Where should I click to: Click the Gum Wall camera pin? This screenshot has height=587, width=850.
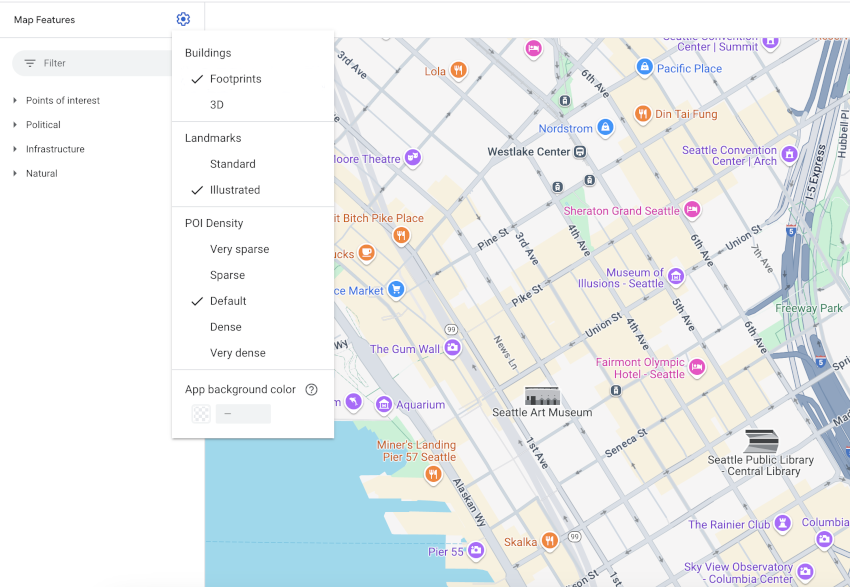pyautogui.click(x=453, y=347)
